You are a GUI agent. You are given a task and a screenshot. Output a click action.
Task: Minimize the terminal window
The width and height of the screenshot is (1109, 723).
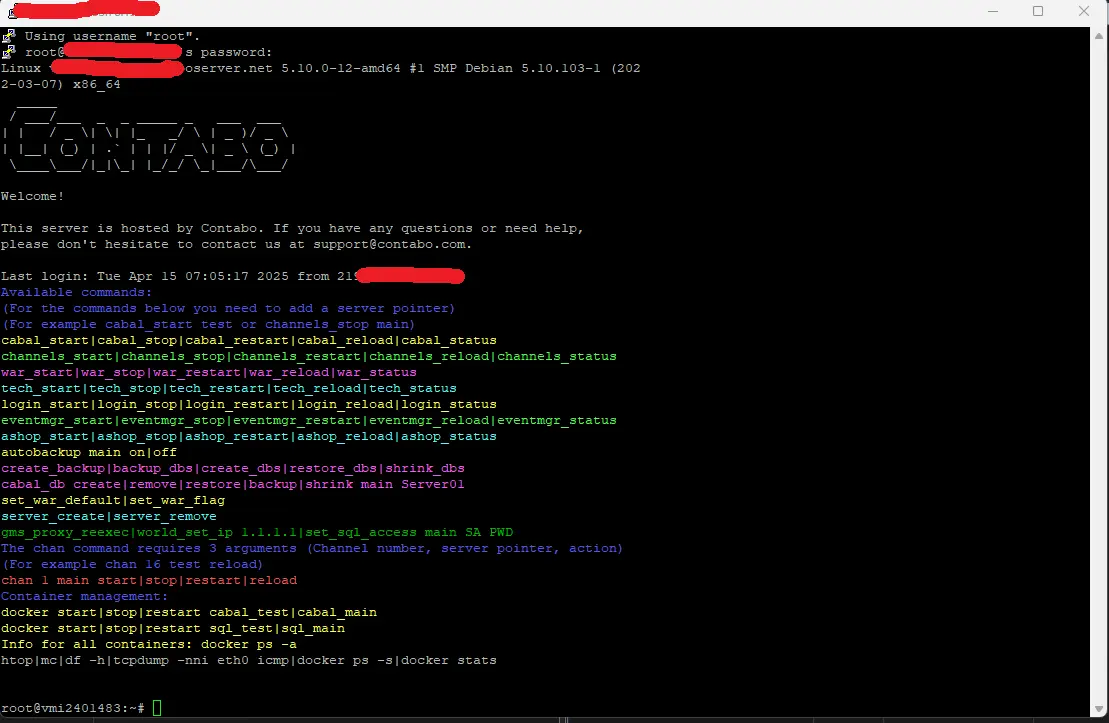point(993,11)
